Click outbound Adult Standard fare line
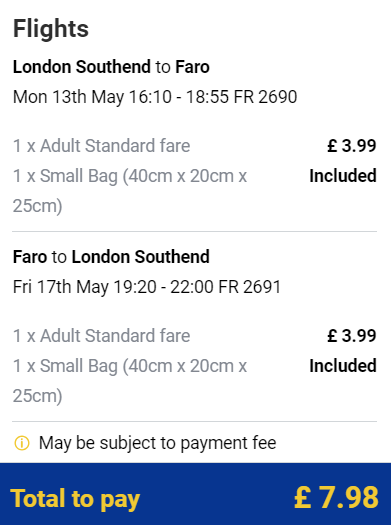 coord(101,146)
